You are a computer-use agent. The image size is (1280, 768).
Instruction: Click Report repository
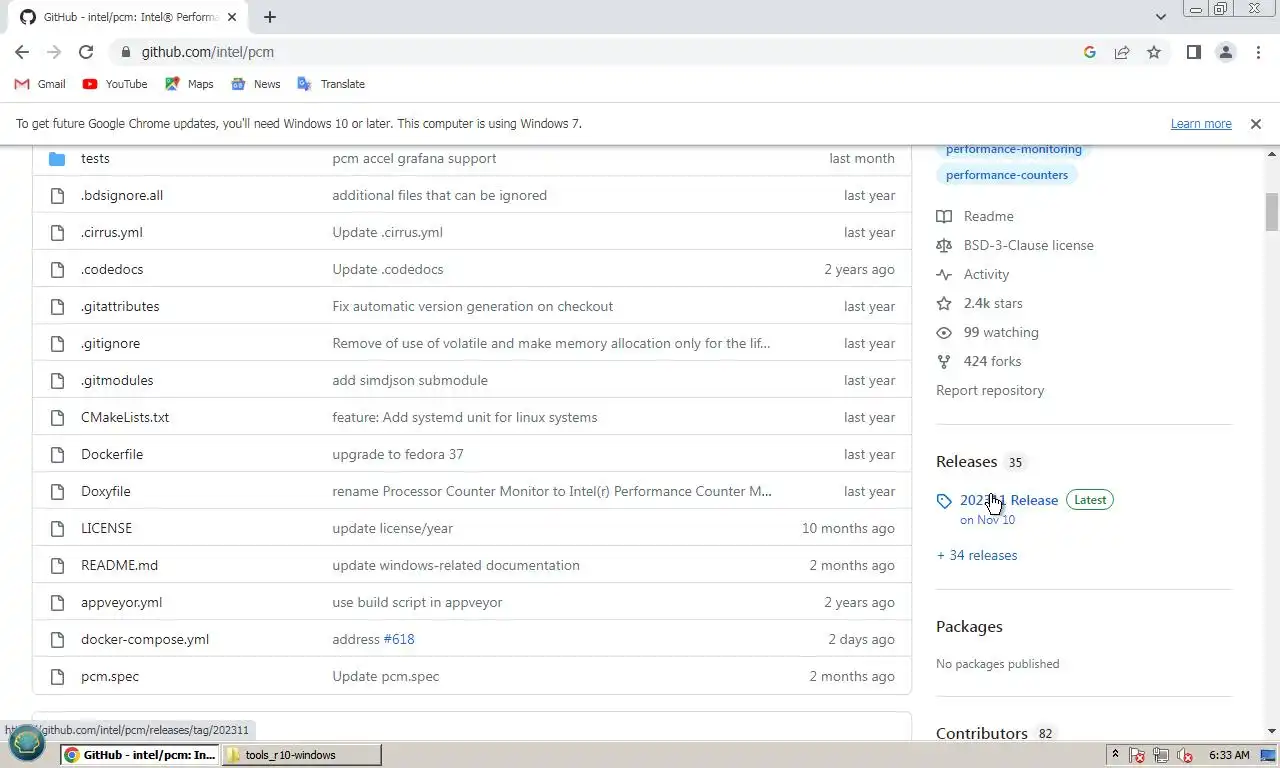(990, 390)
